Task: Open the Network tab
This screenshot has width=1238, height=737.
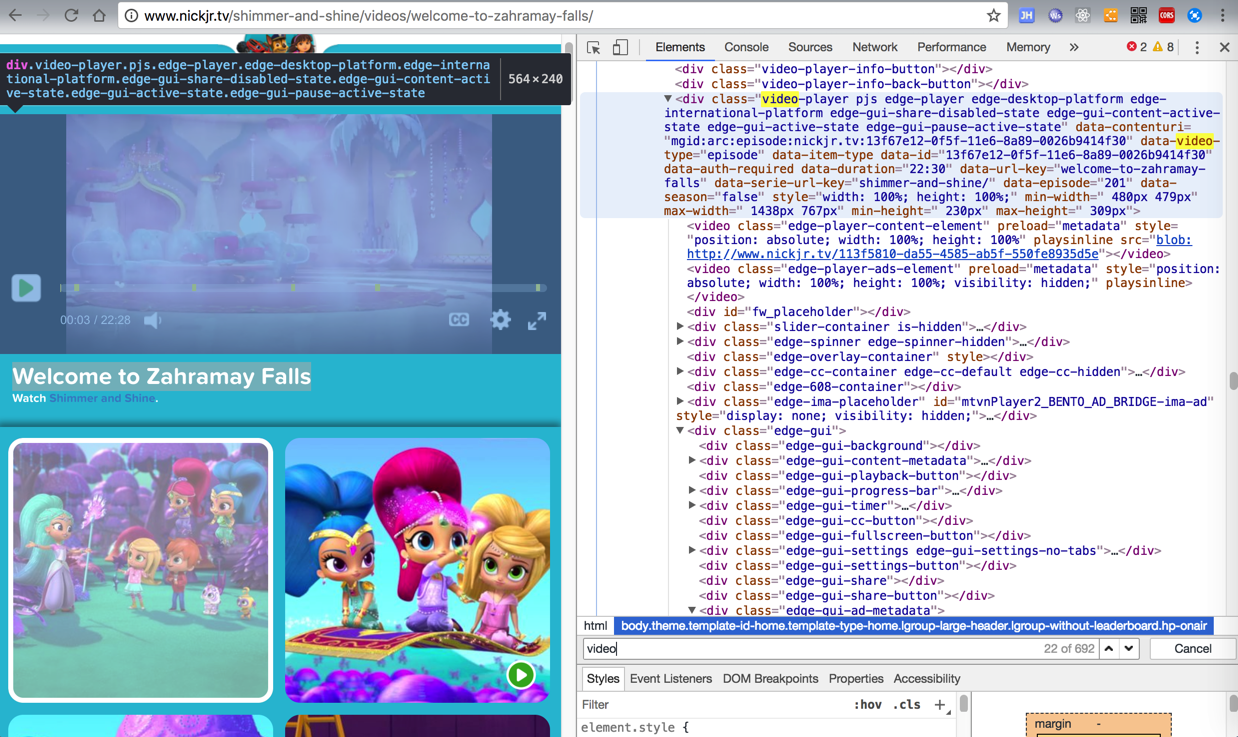Action: tap(875, 47)
